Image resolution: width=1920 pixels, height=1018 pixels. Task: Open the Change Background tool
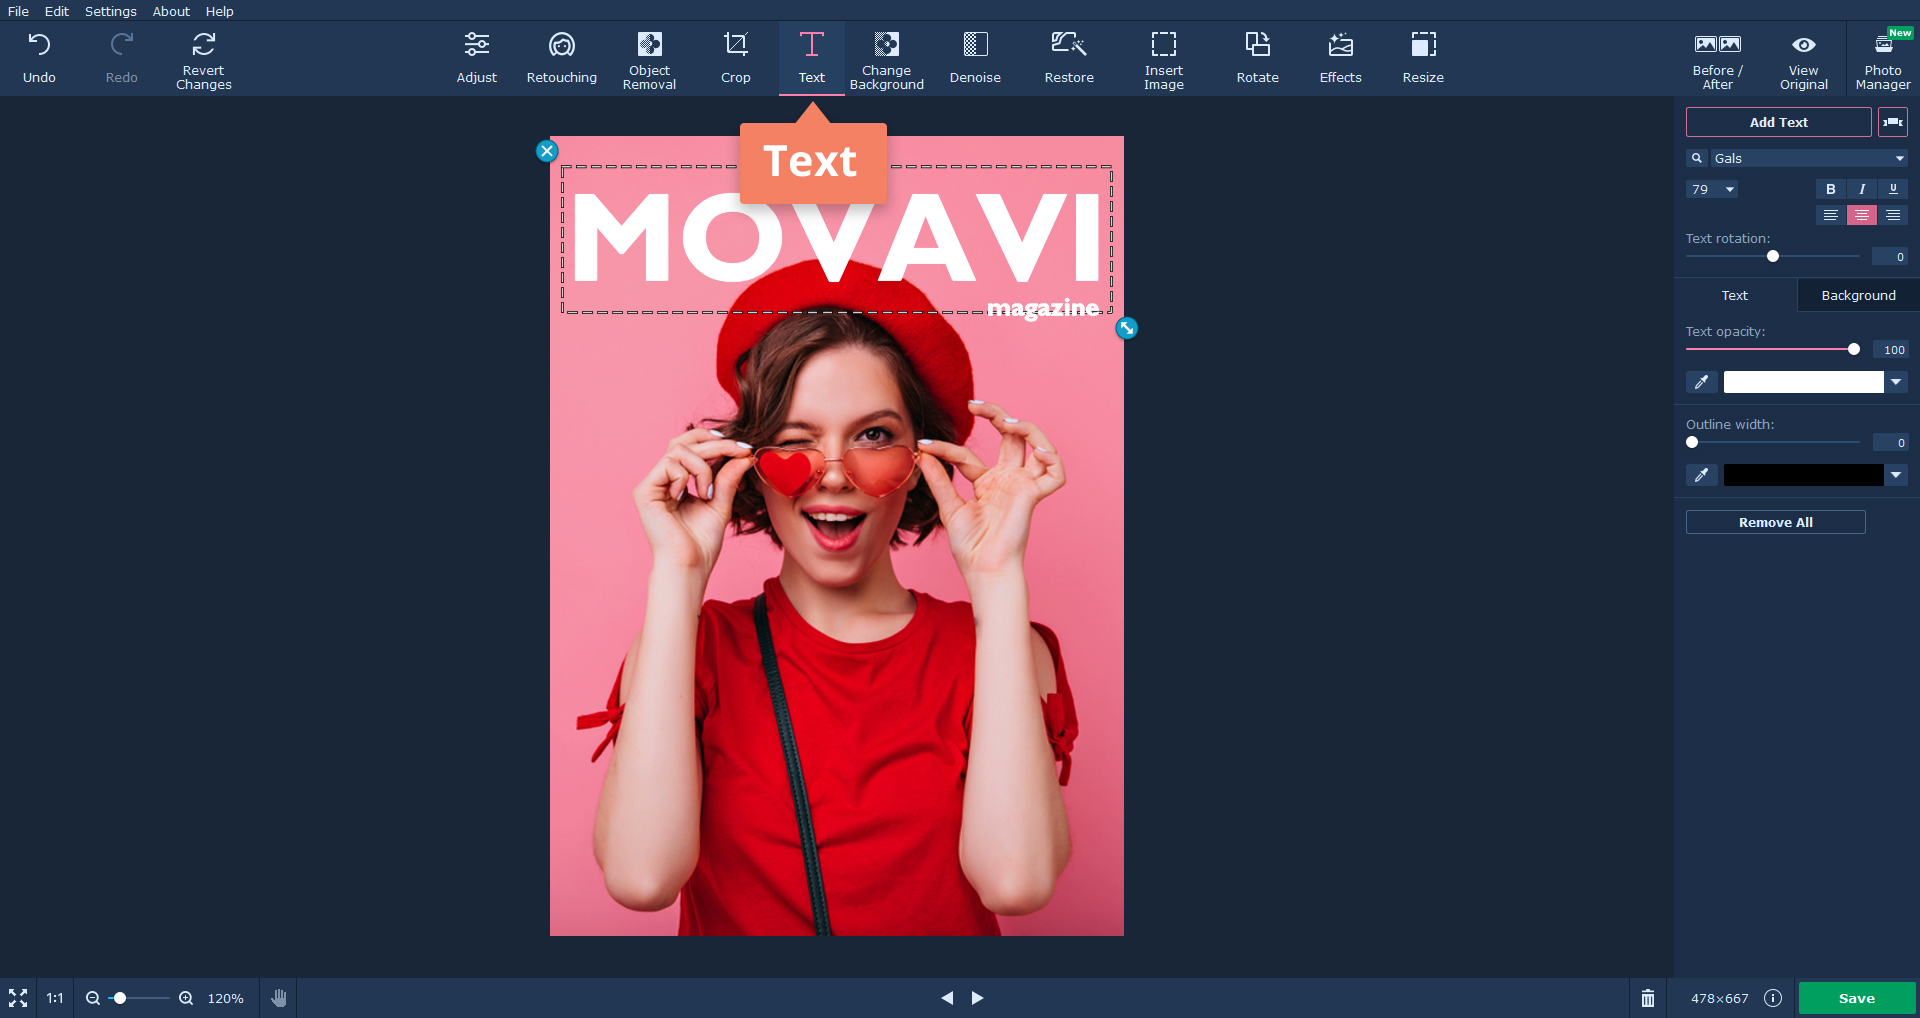(x=887, y=60)
